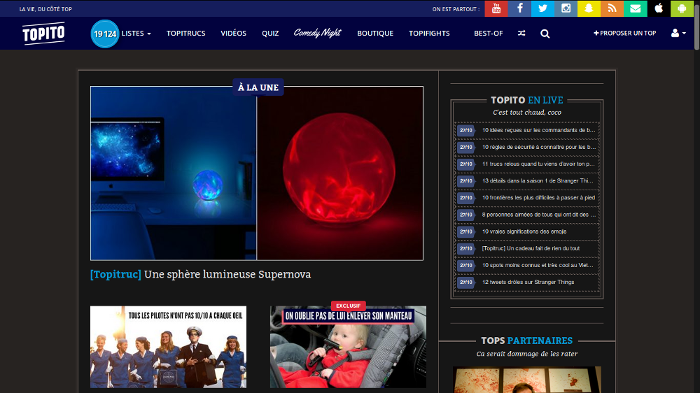Open the Apple iOS app icon
Viewport: 700px width, 393px height.
pyautogui.click(x=658, y=8)
